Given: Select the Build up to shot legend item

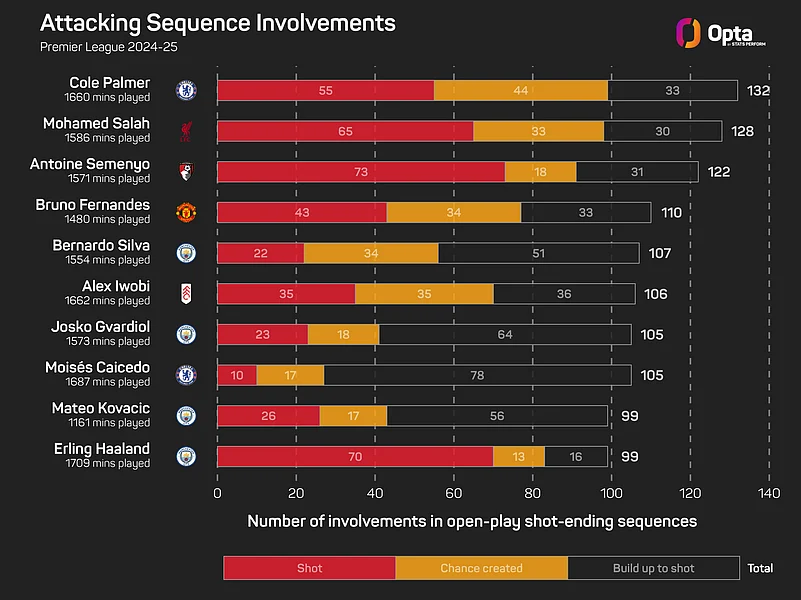Looking at the screenshot, I should [653, 568].
